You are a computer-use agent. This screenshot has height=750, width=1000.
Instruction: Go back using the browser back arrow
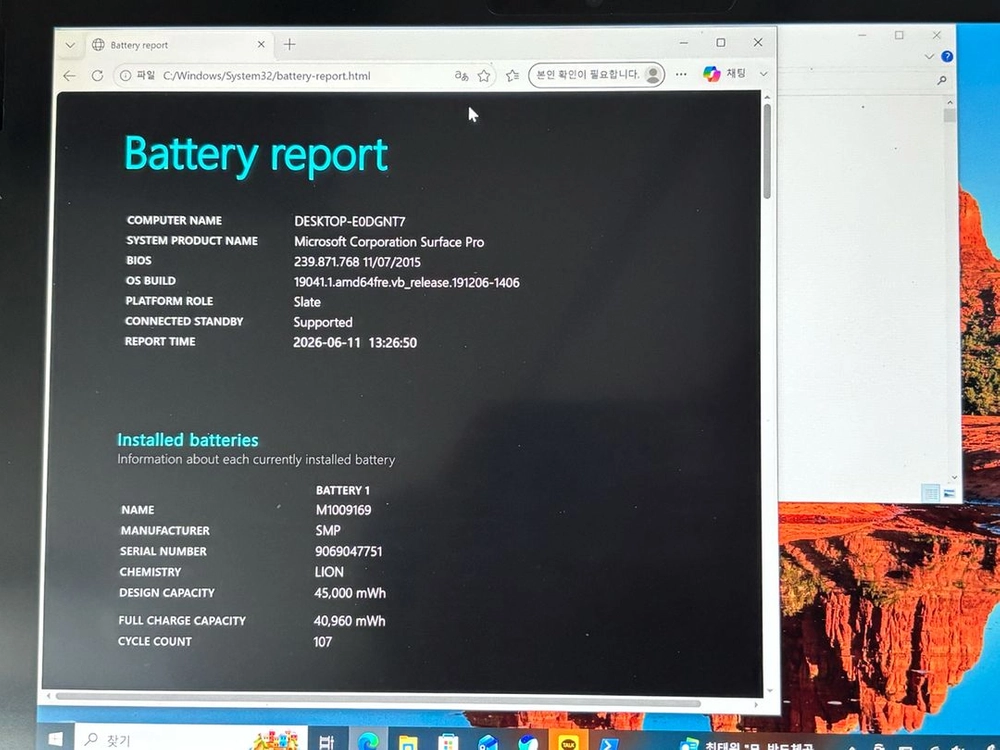point(70,76)
